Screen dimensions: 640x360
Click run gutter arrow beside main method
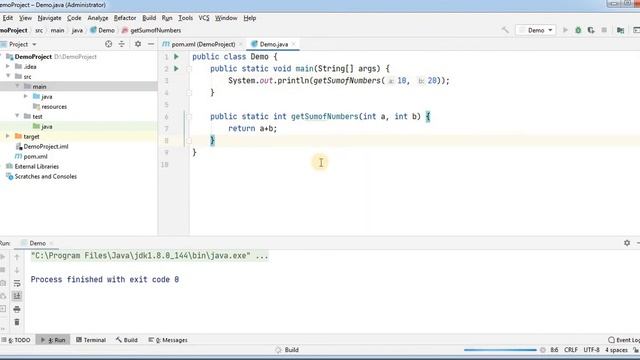[x=176, y=68]
